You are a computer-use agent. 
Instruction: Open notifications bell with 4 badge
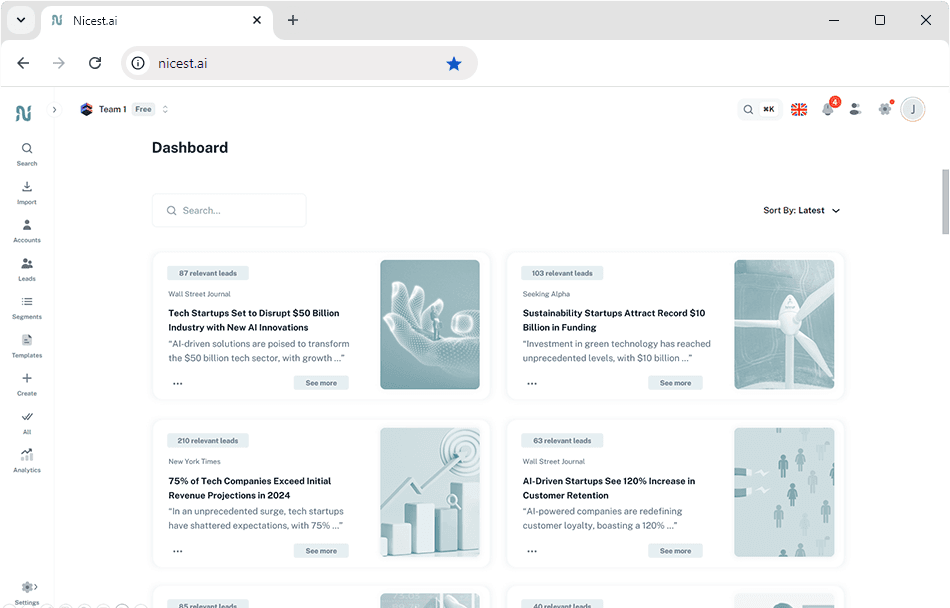[x=828, y=109]
